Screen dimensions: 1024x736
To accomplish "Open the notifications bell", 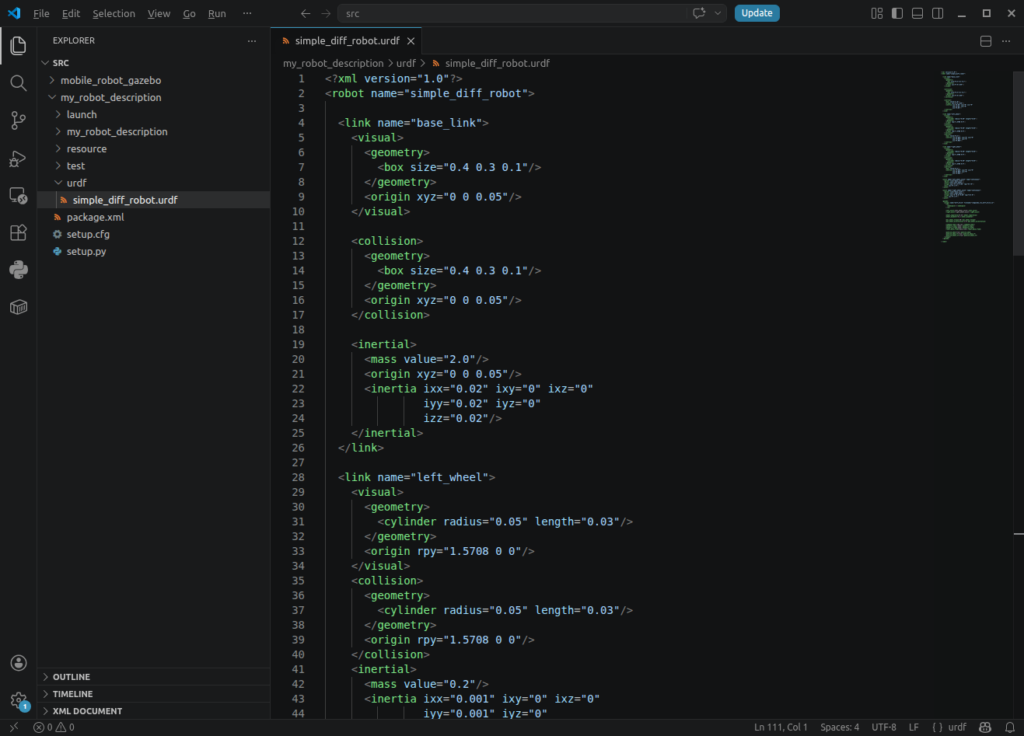I will (x=1010, y=727).
